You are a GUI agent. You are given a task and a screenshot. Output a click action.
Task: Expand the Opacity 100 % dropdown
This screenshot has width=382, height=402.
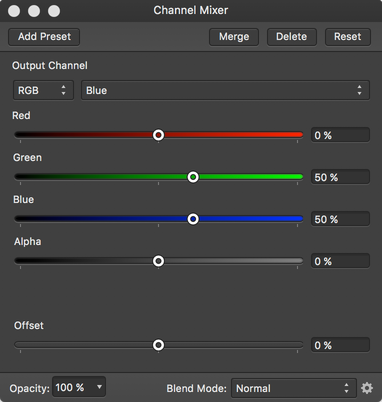[79, 387]
